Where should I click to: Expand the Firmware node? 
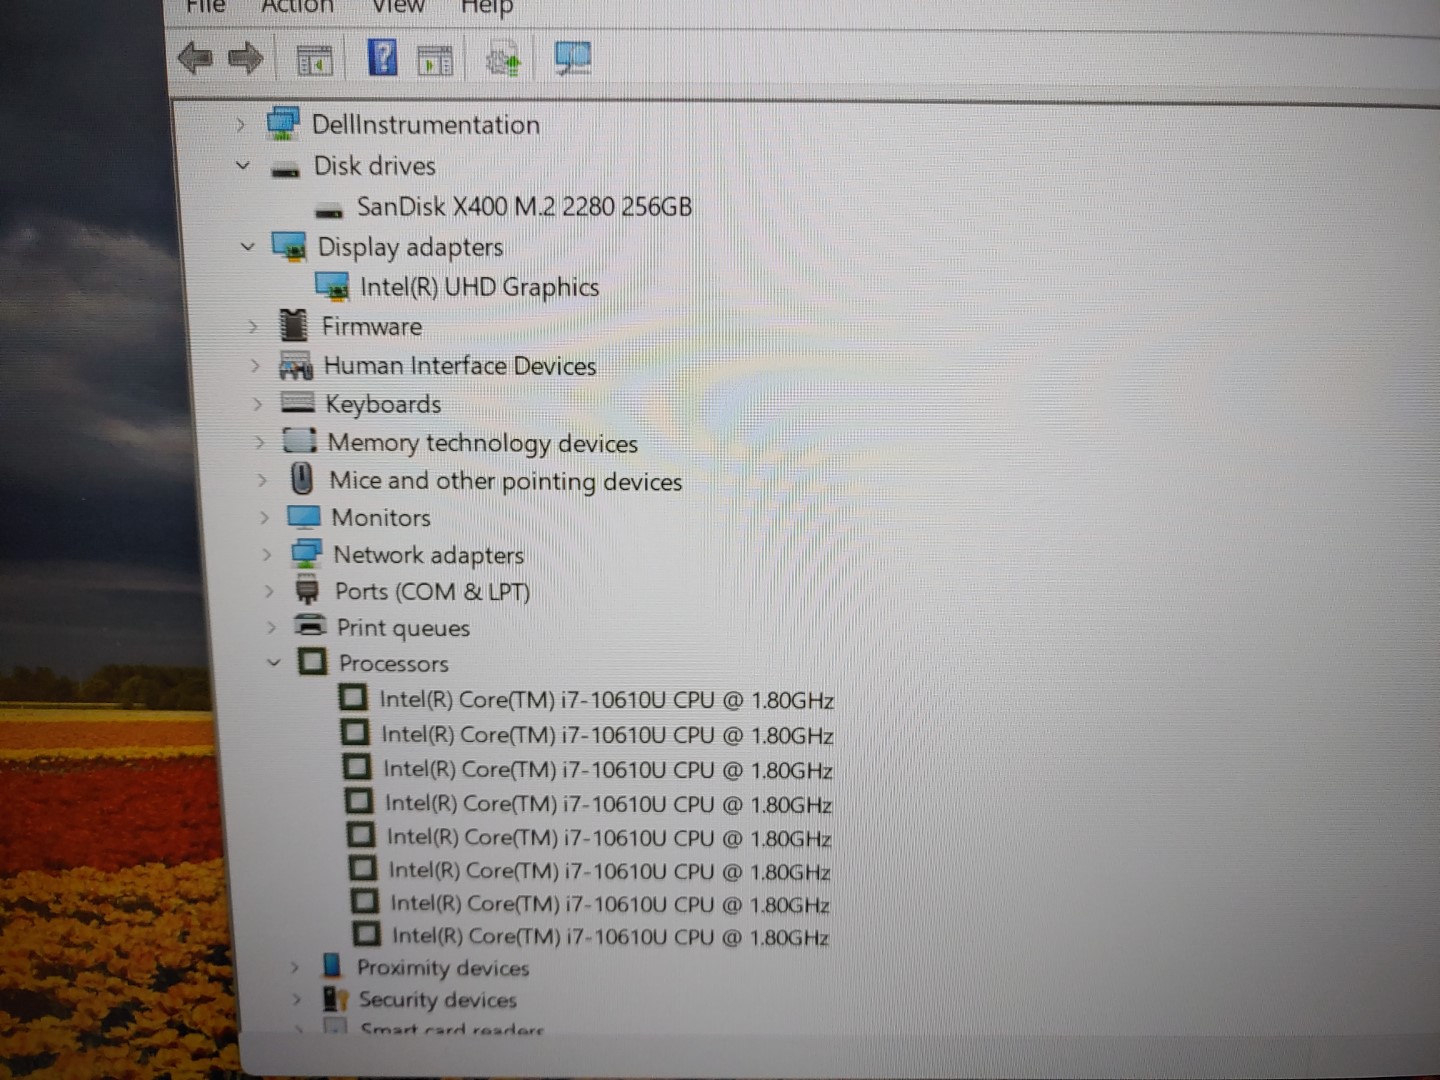[253, 326]
